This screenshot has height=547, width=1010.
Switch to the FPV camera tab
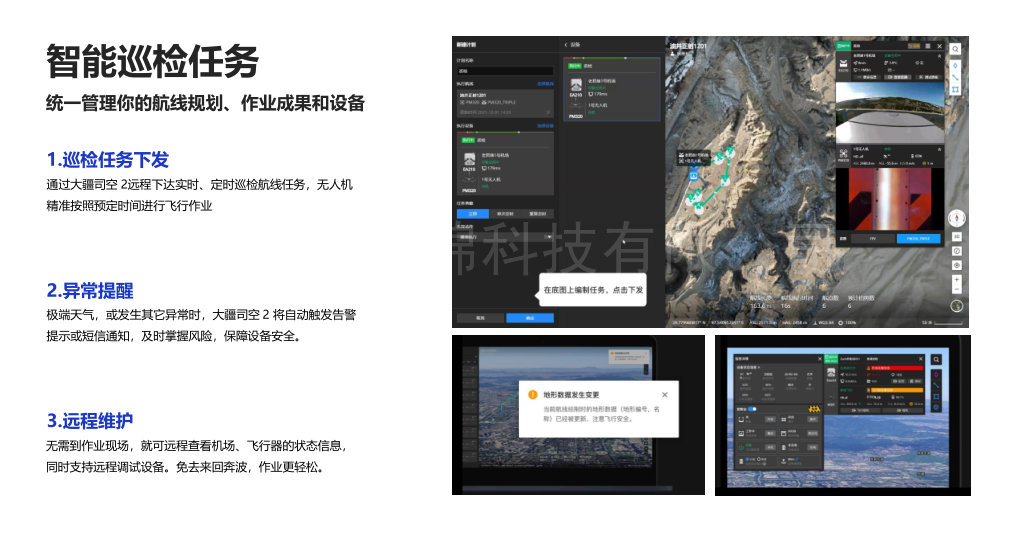tap(874, 239)
